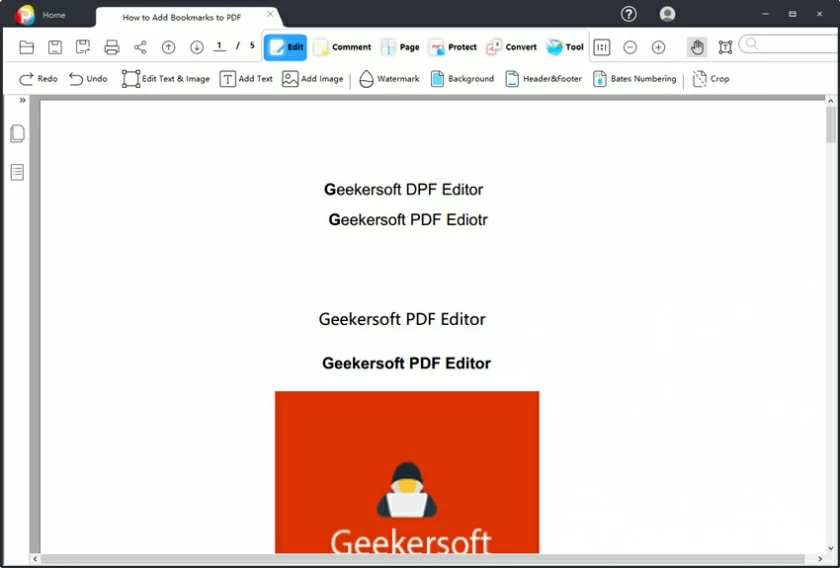Zoom out with the minus icon

(630, 47)
